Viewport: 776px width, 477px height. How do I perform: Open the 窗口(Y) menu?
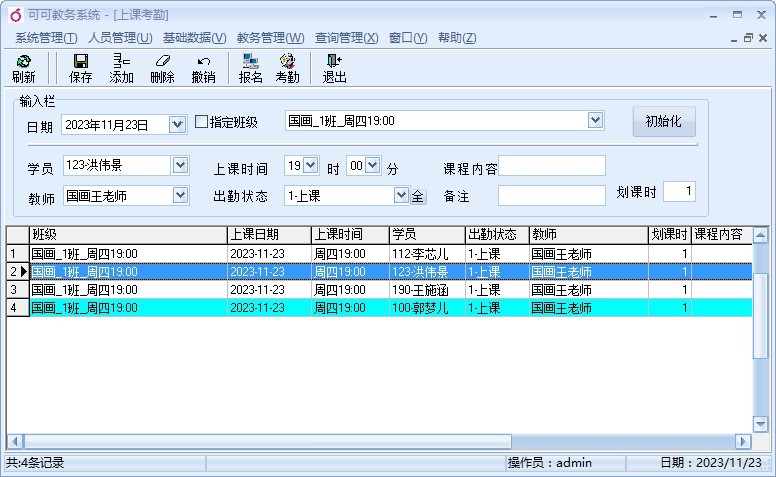click(408, 38)
